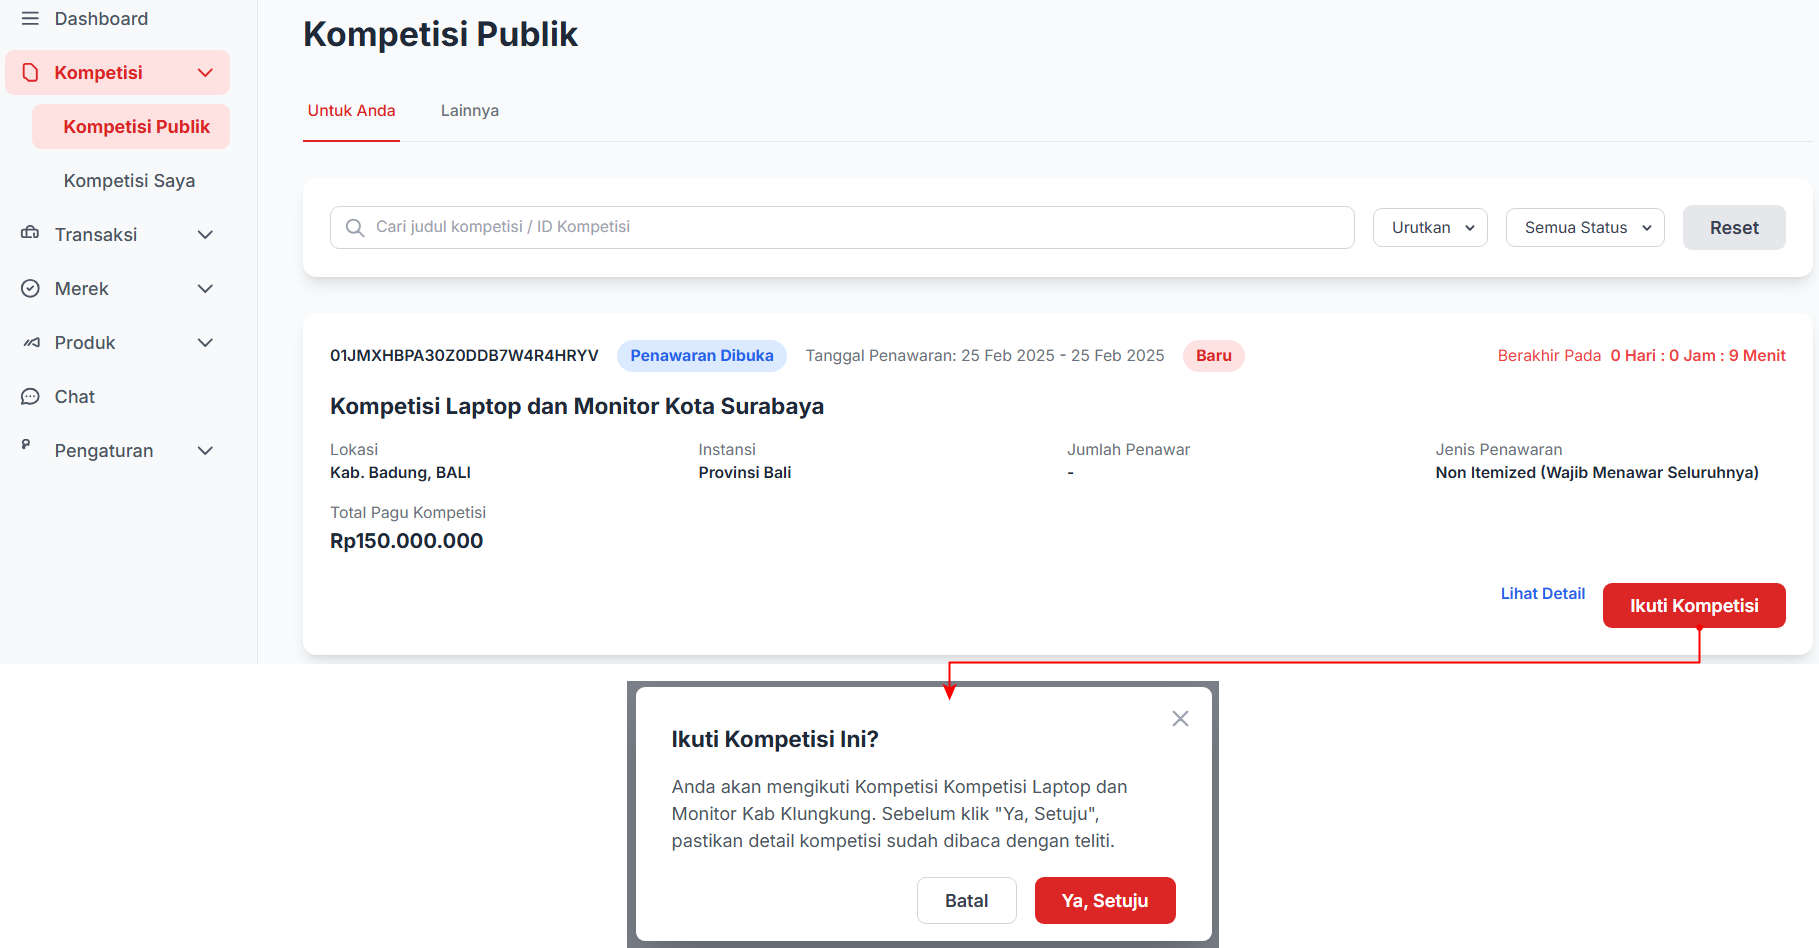
Task: Switch to the Lainnya tab
Action: (x=470, y=111)
